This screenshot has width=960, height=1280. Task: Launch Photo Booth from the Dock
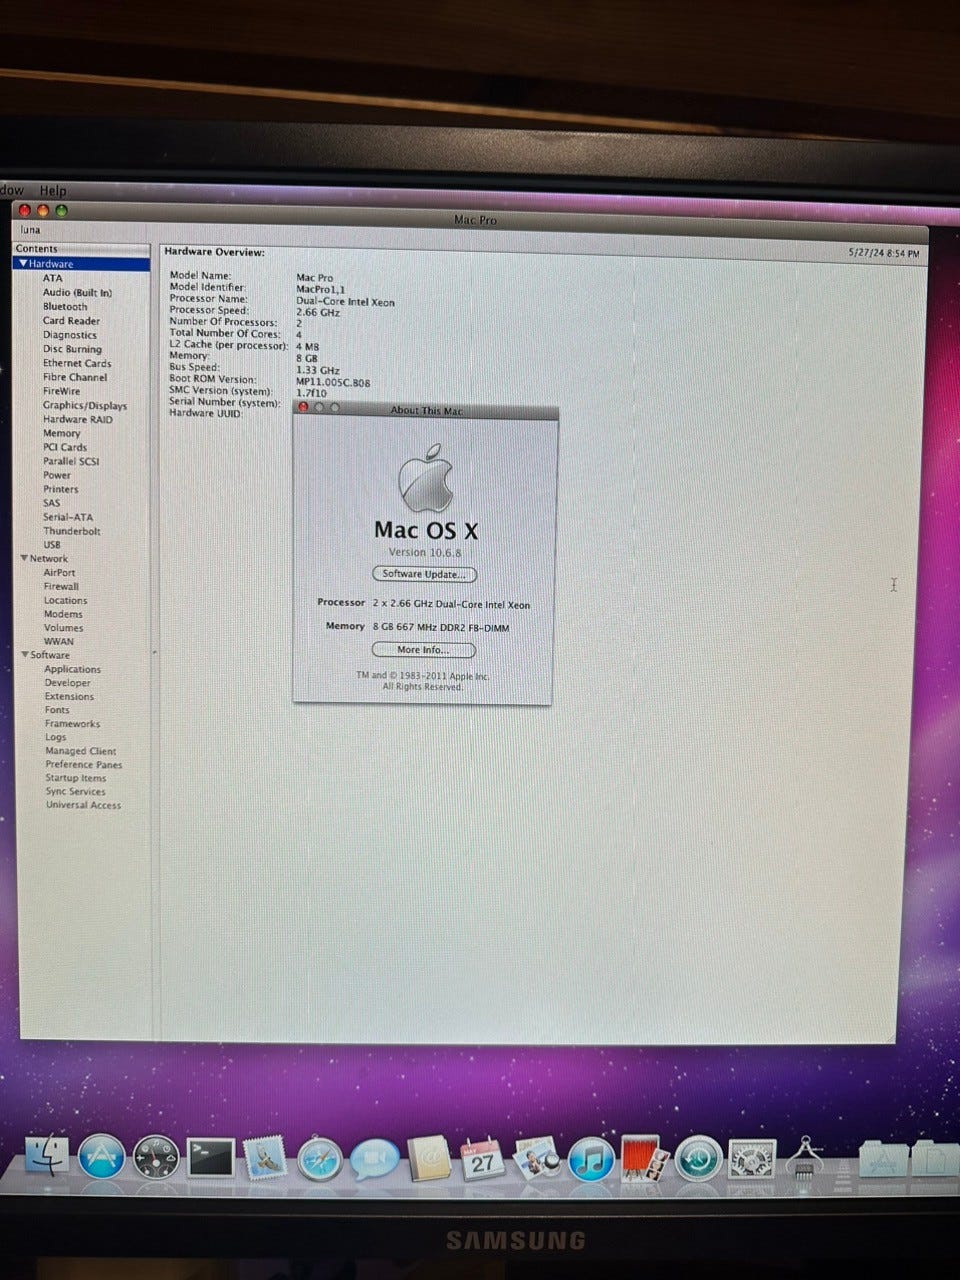pyautogui.click(x=646, y=1158)
